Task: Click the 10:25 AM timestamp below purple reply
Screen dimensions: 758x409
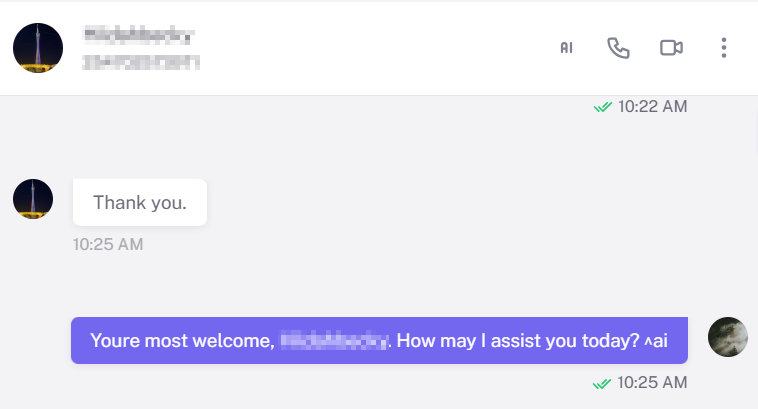Action: pyautogui.click(x=652, y=383)
